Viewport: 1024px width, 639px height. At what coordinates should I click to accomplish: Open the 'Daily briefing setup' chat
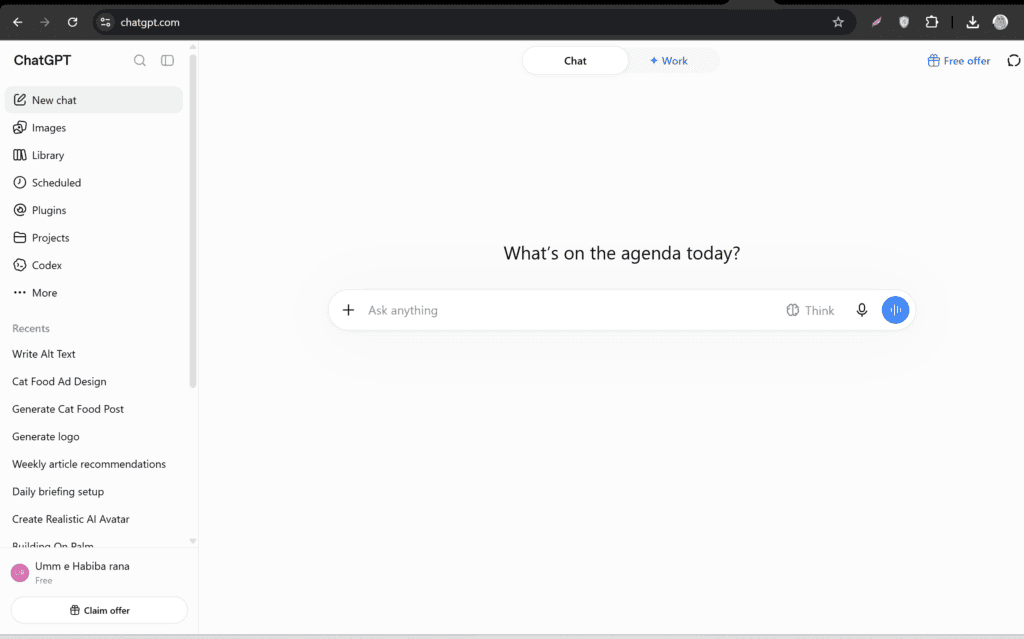click(x=94, y=491)
